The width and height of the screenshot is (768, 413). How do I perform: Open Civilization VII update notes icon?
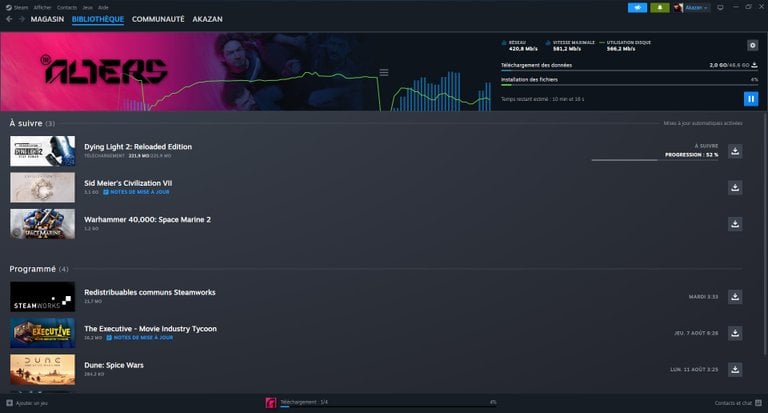pyautogui.click(x=105, y=192)
